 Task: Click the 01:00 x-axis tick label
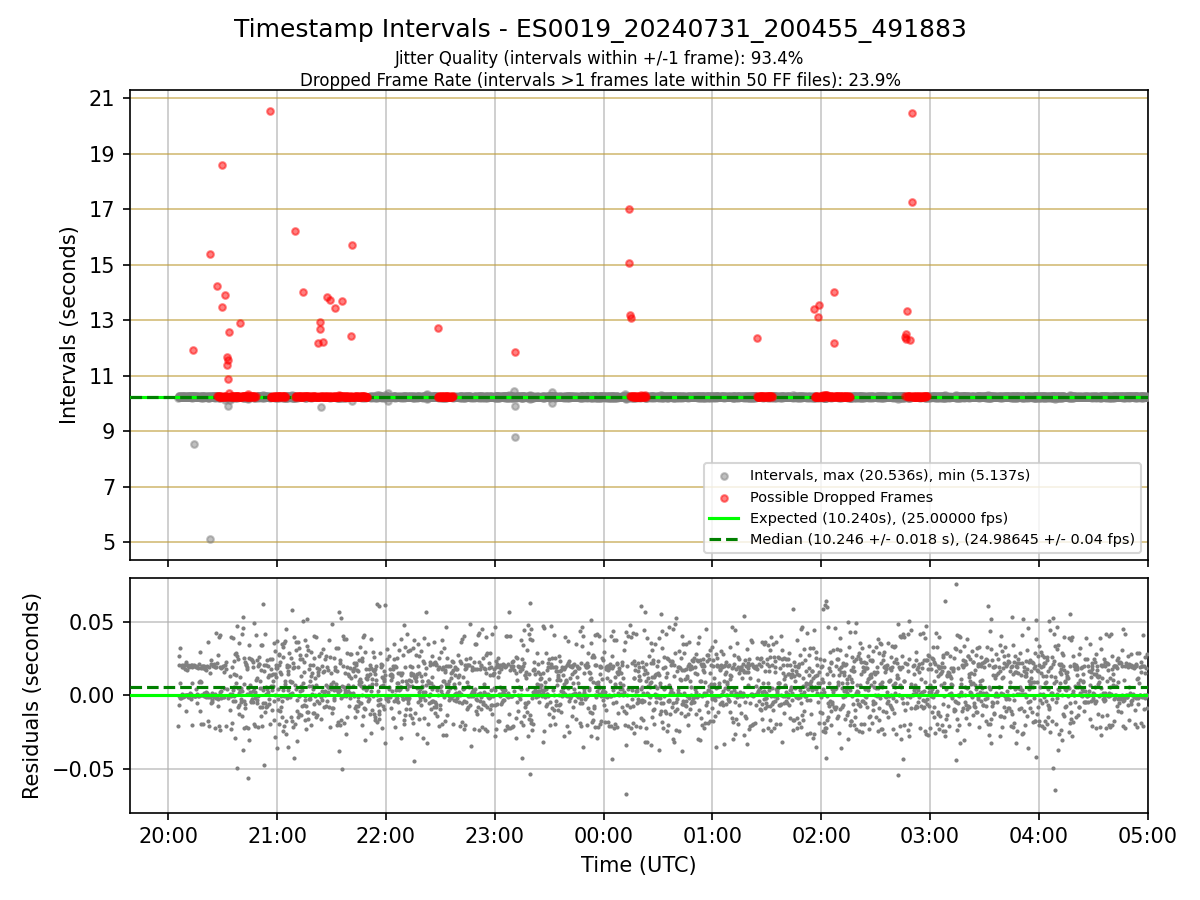tap(712, 835)
